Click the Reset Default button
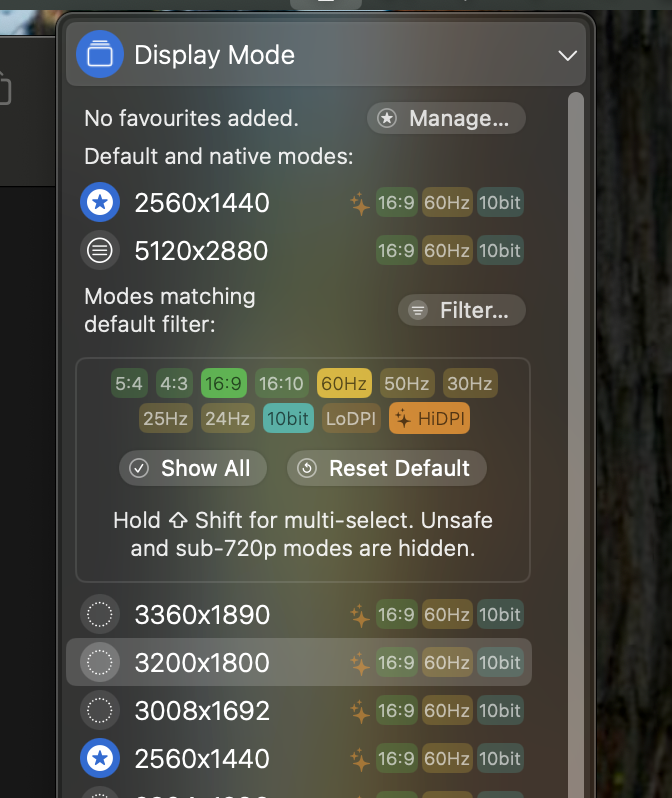Image resolution: width=672 pixels, height=798 pixels. coord(387,468)
